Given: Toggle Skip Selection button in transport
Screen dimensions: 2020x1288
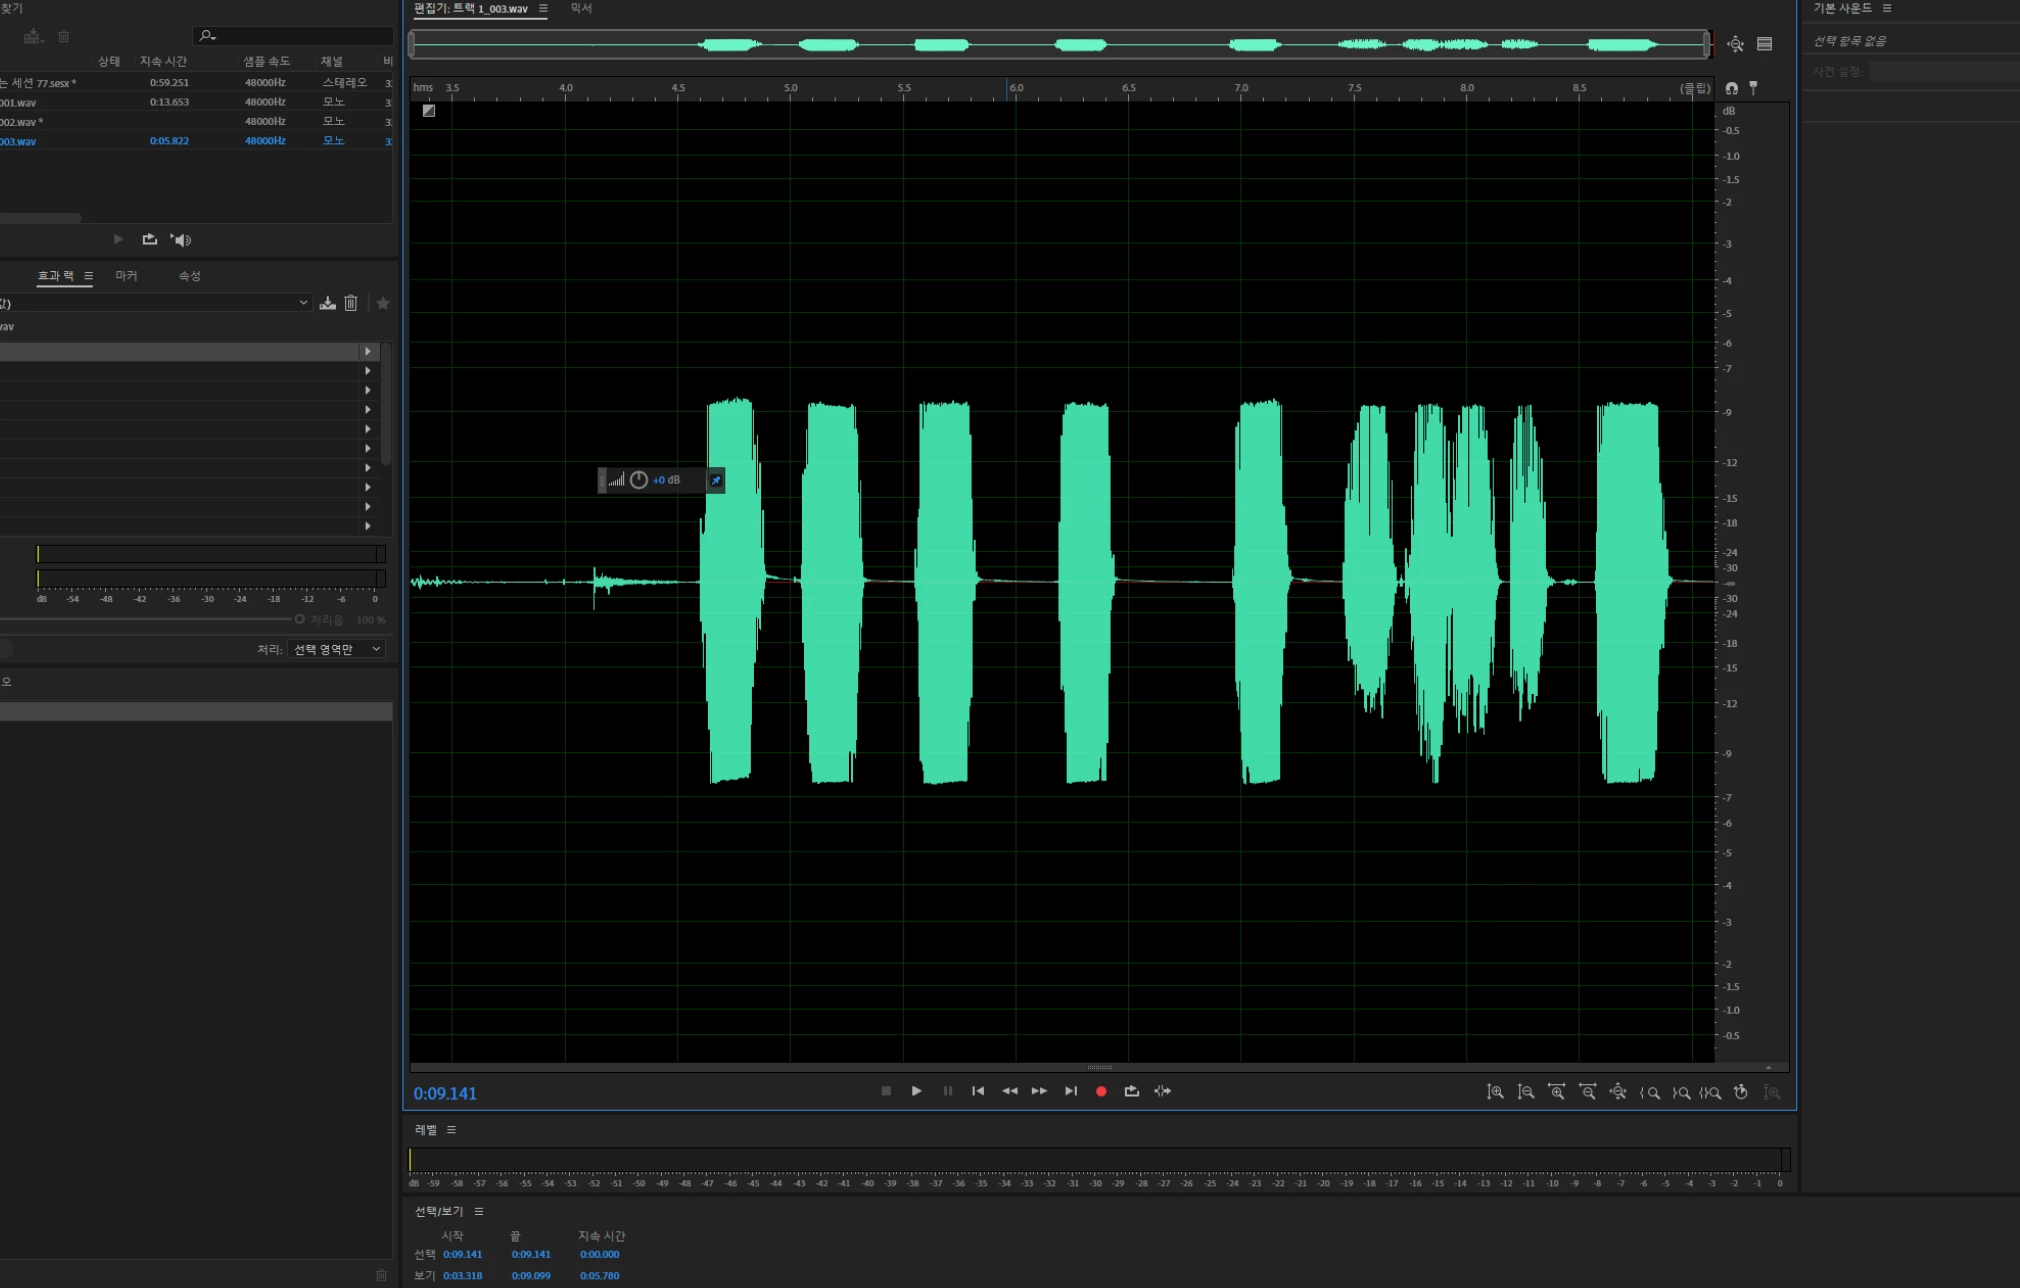Looking at the screenshot, I should coord(1162,1091).
